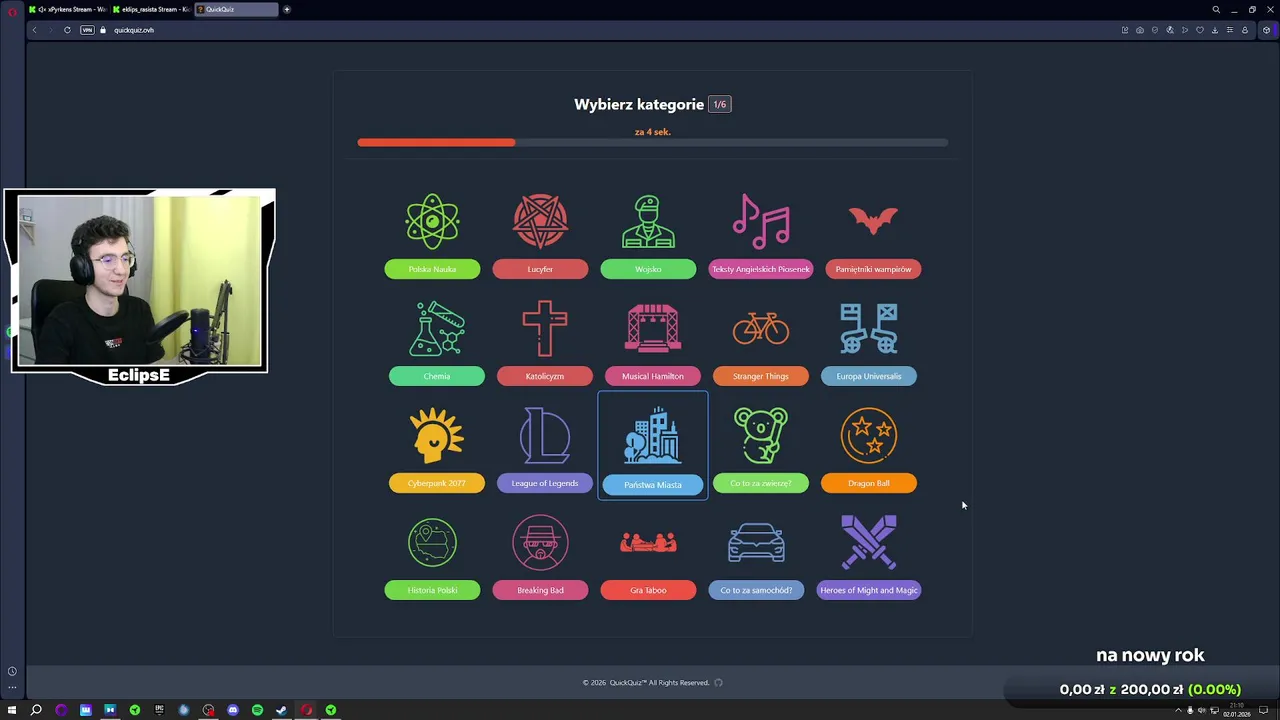This screenshot has height=720, width=1280.
Task: Click the music notes category icon
Action: (x=761, y=221)
